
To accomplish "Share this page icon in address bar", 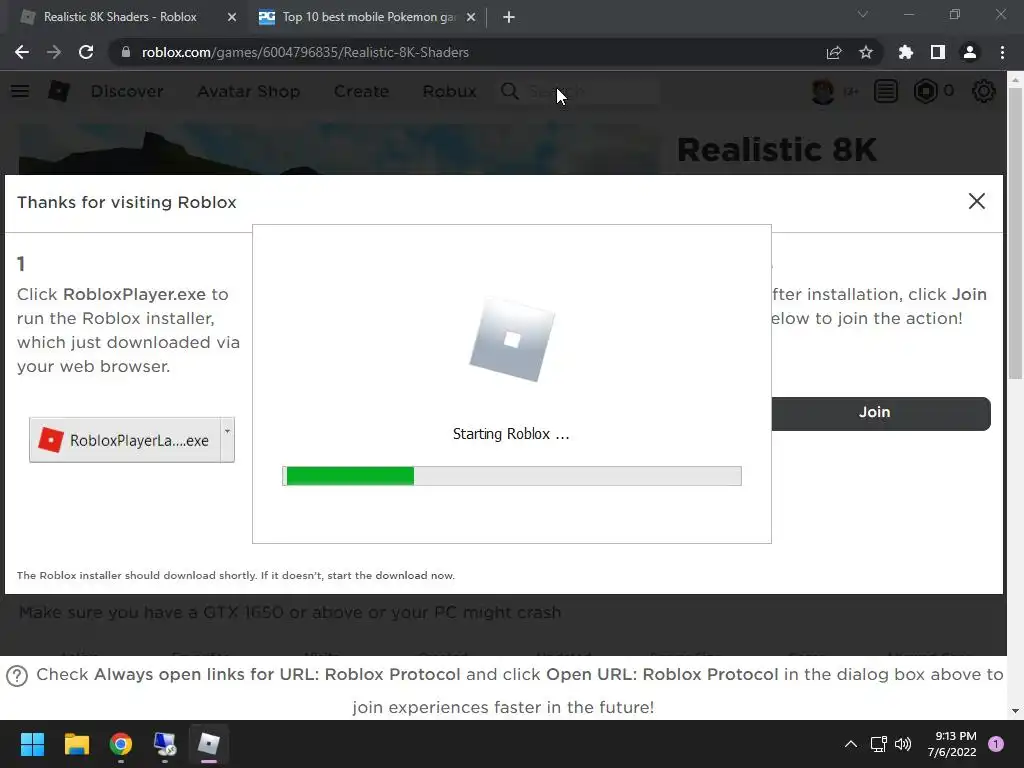I will [834, 52].
